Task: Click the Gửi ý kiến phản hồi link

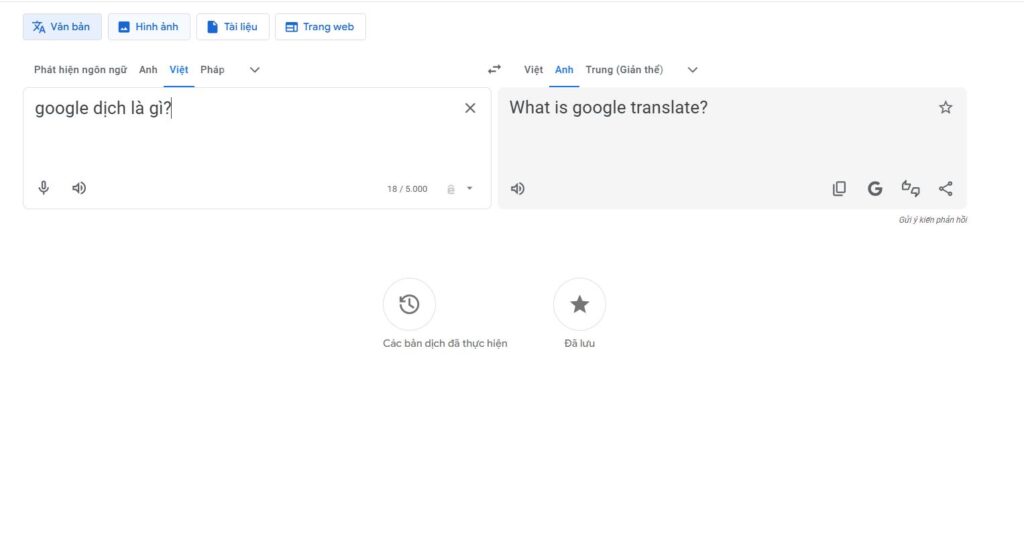Action: click(x=933, y=220)
